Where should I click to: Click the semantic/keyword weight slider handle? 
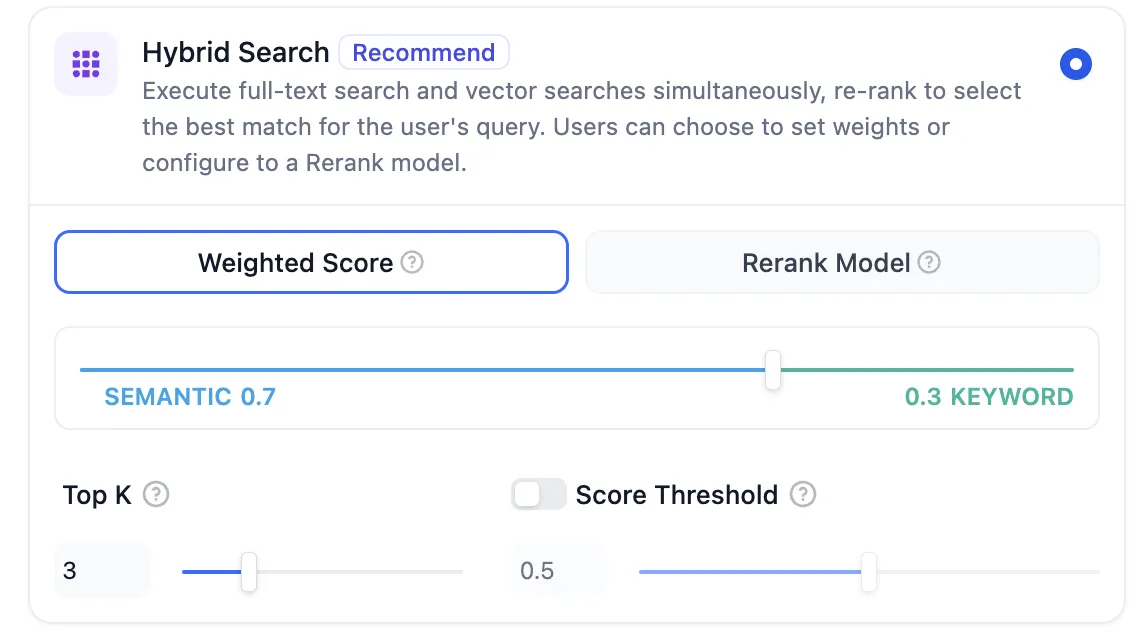pyautogui.click(x=772, y=370)
